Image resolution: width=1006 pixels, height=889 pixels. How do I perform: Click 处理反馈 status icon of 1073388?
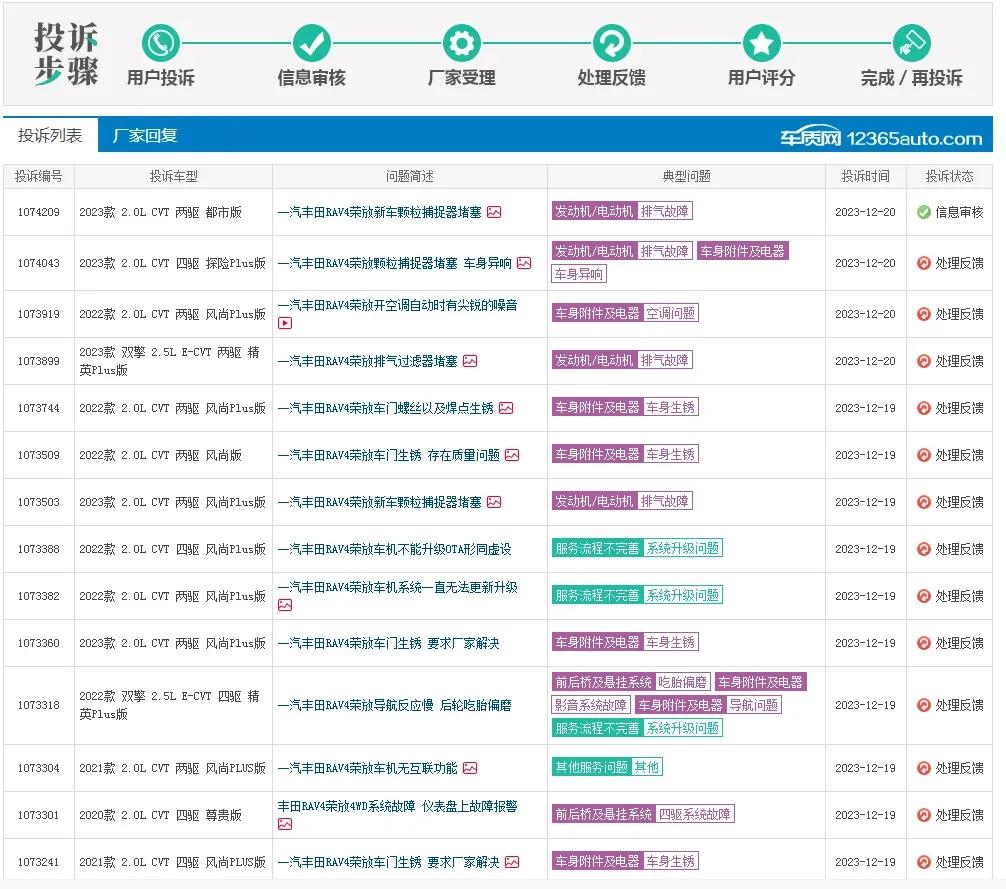(x=923, y=549)
